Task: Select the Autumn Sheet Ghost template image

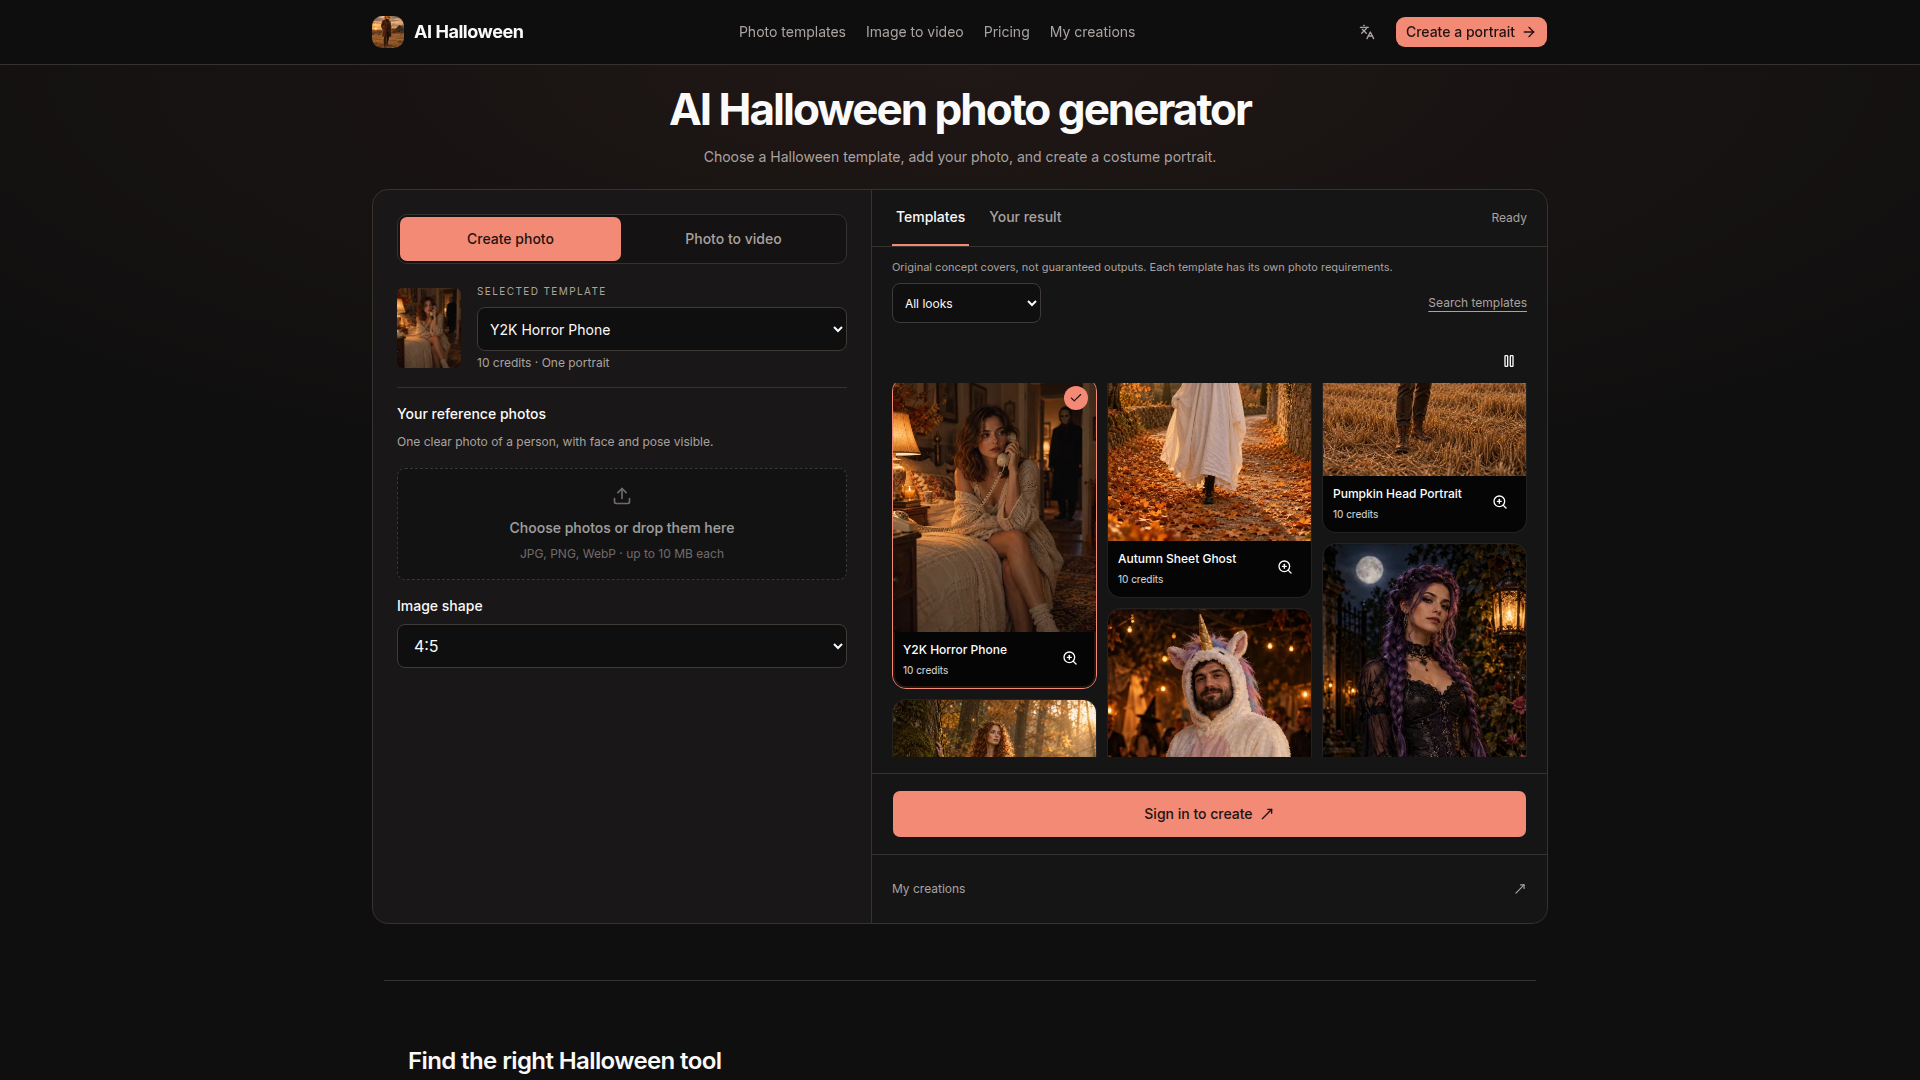Action: coord(1209,462)
